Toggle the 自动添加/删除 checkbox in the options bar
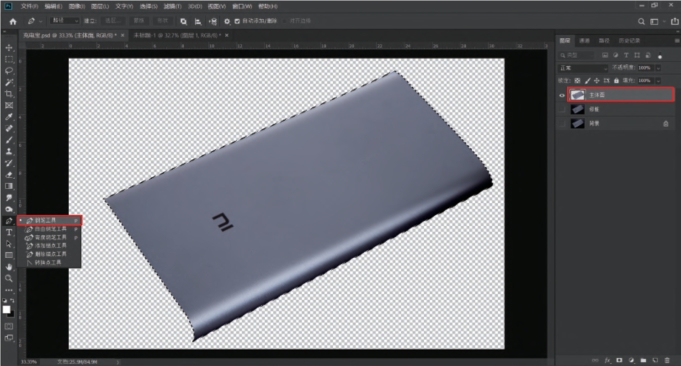Viewport: 681px width, 366px height. point(237,21)
